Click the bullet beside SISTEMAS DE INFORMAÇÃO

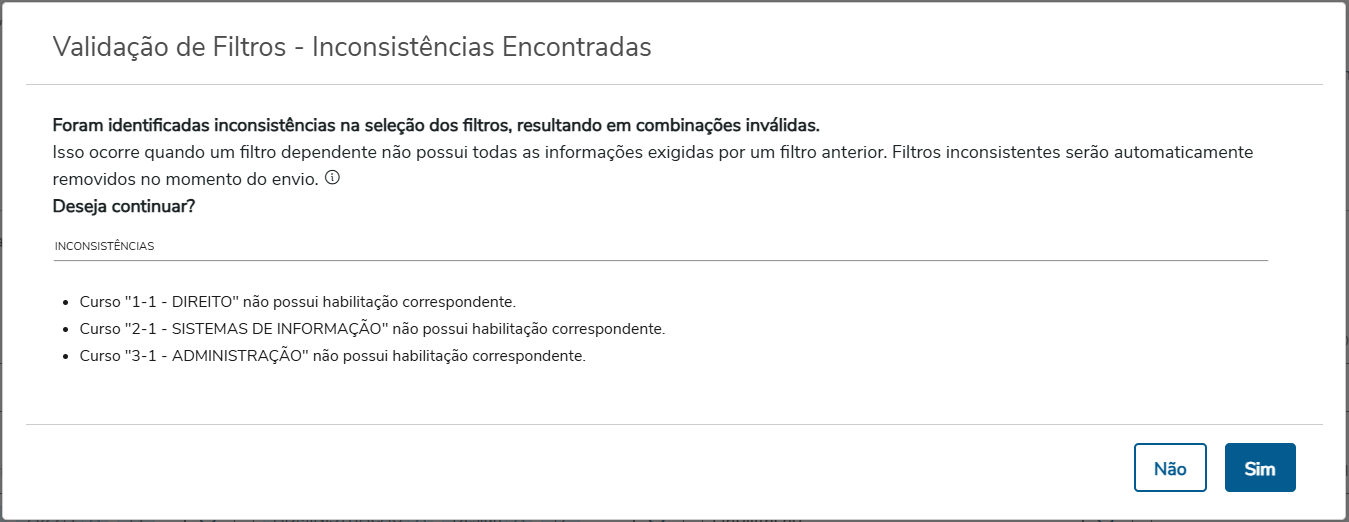pos(67,329)
